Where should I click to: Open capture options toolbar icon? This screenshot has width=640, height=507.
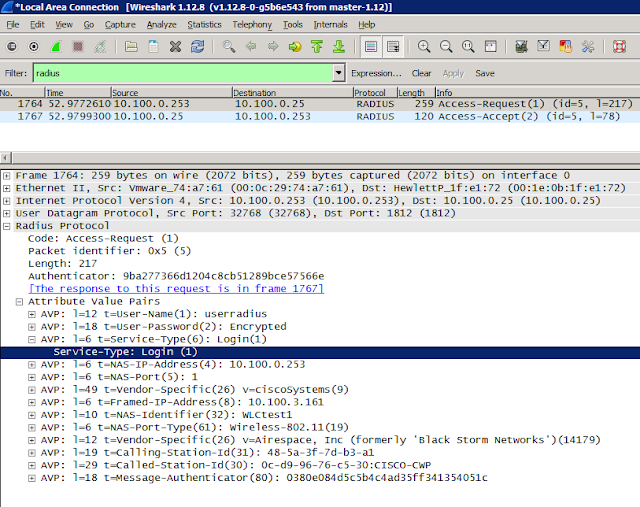[34, 47]
